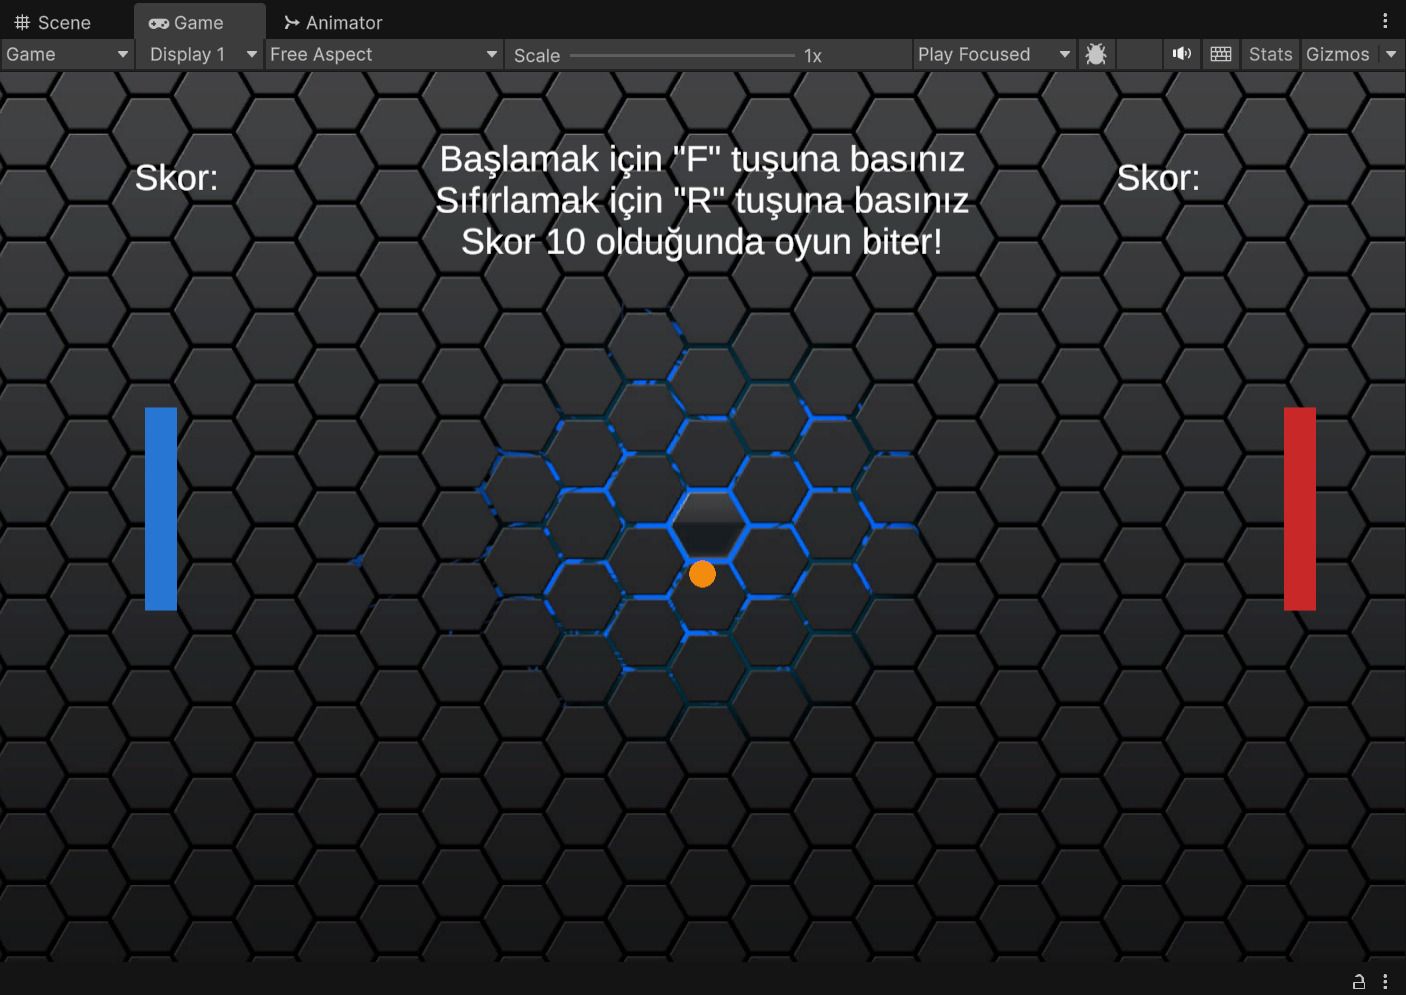Open the Free Aspect ratio dropdown
Image resolution: width=1406 pixels, height=995 pixels.
point(383,54)
